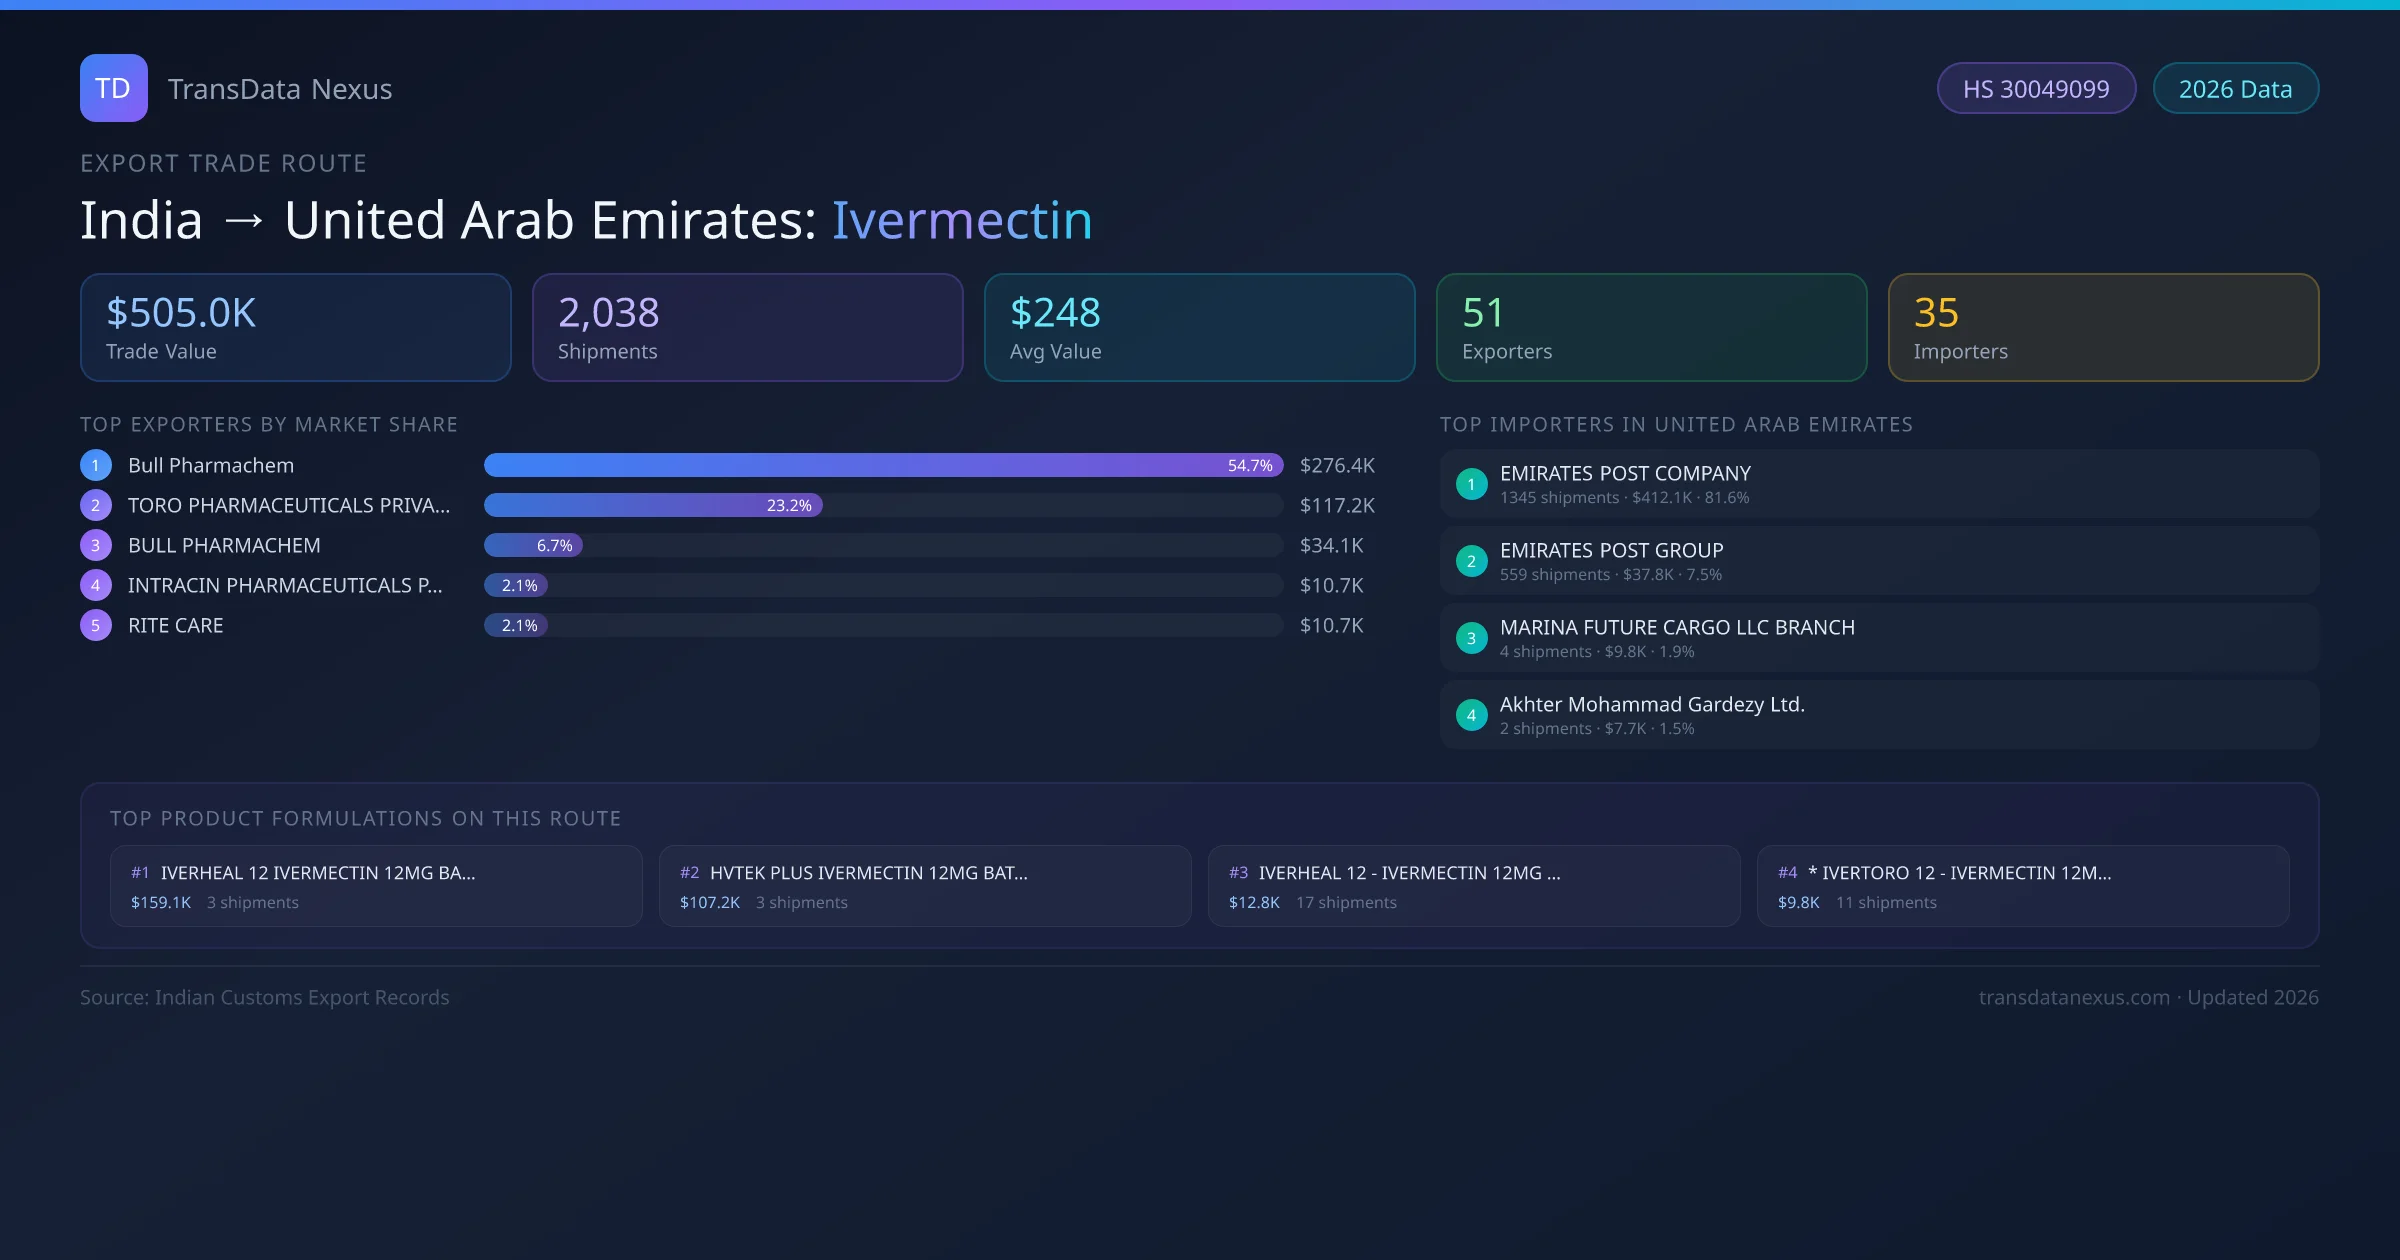Screen dimensions: 2400x1260
Task: Select badge 4 beside Akhter Mohammad Gardezy Ltd.
Action: pyautogui.click(x=1471, y=715)
